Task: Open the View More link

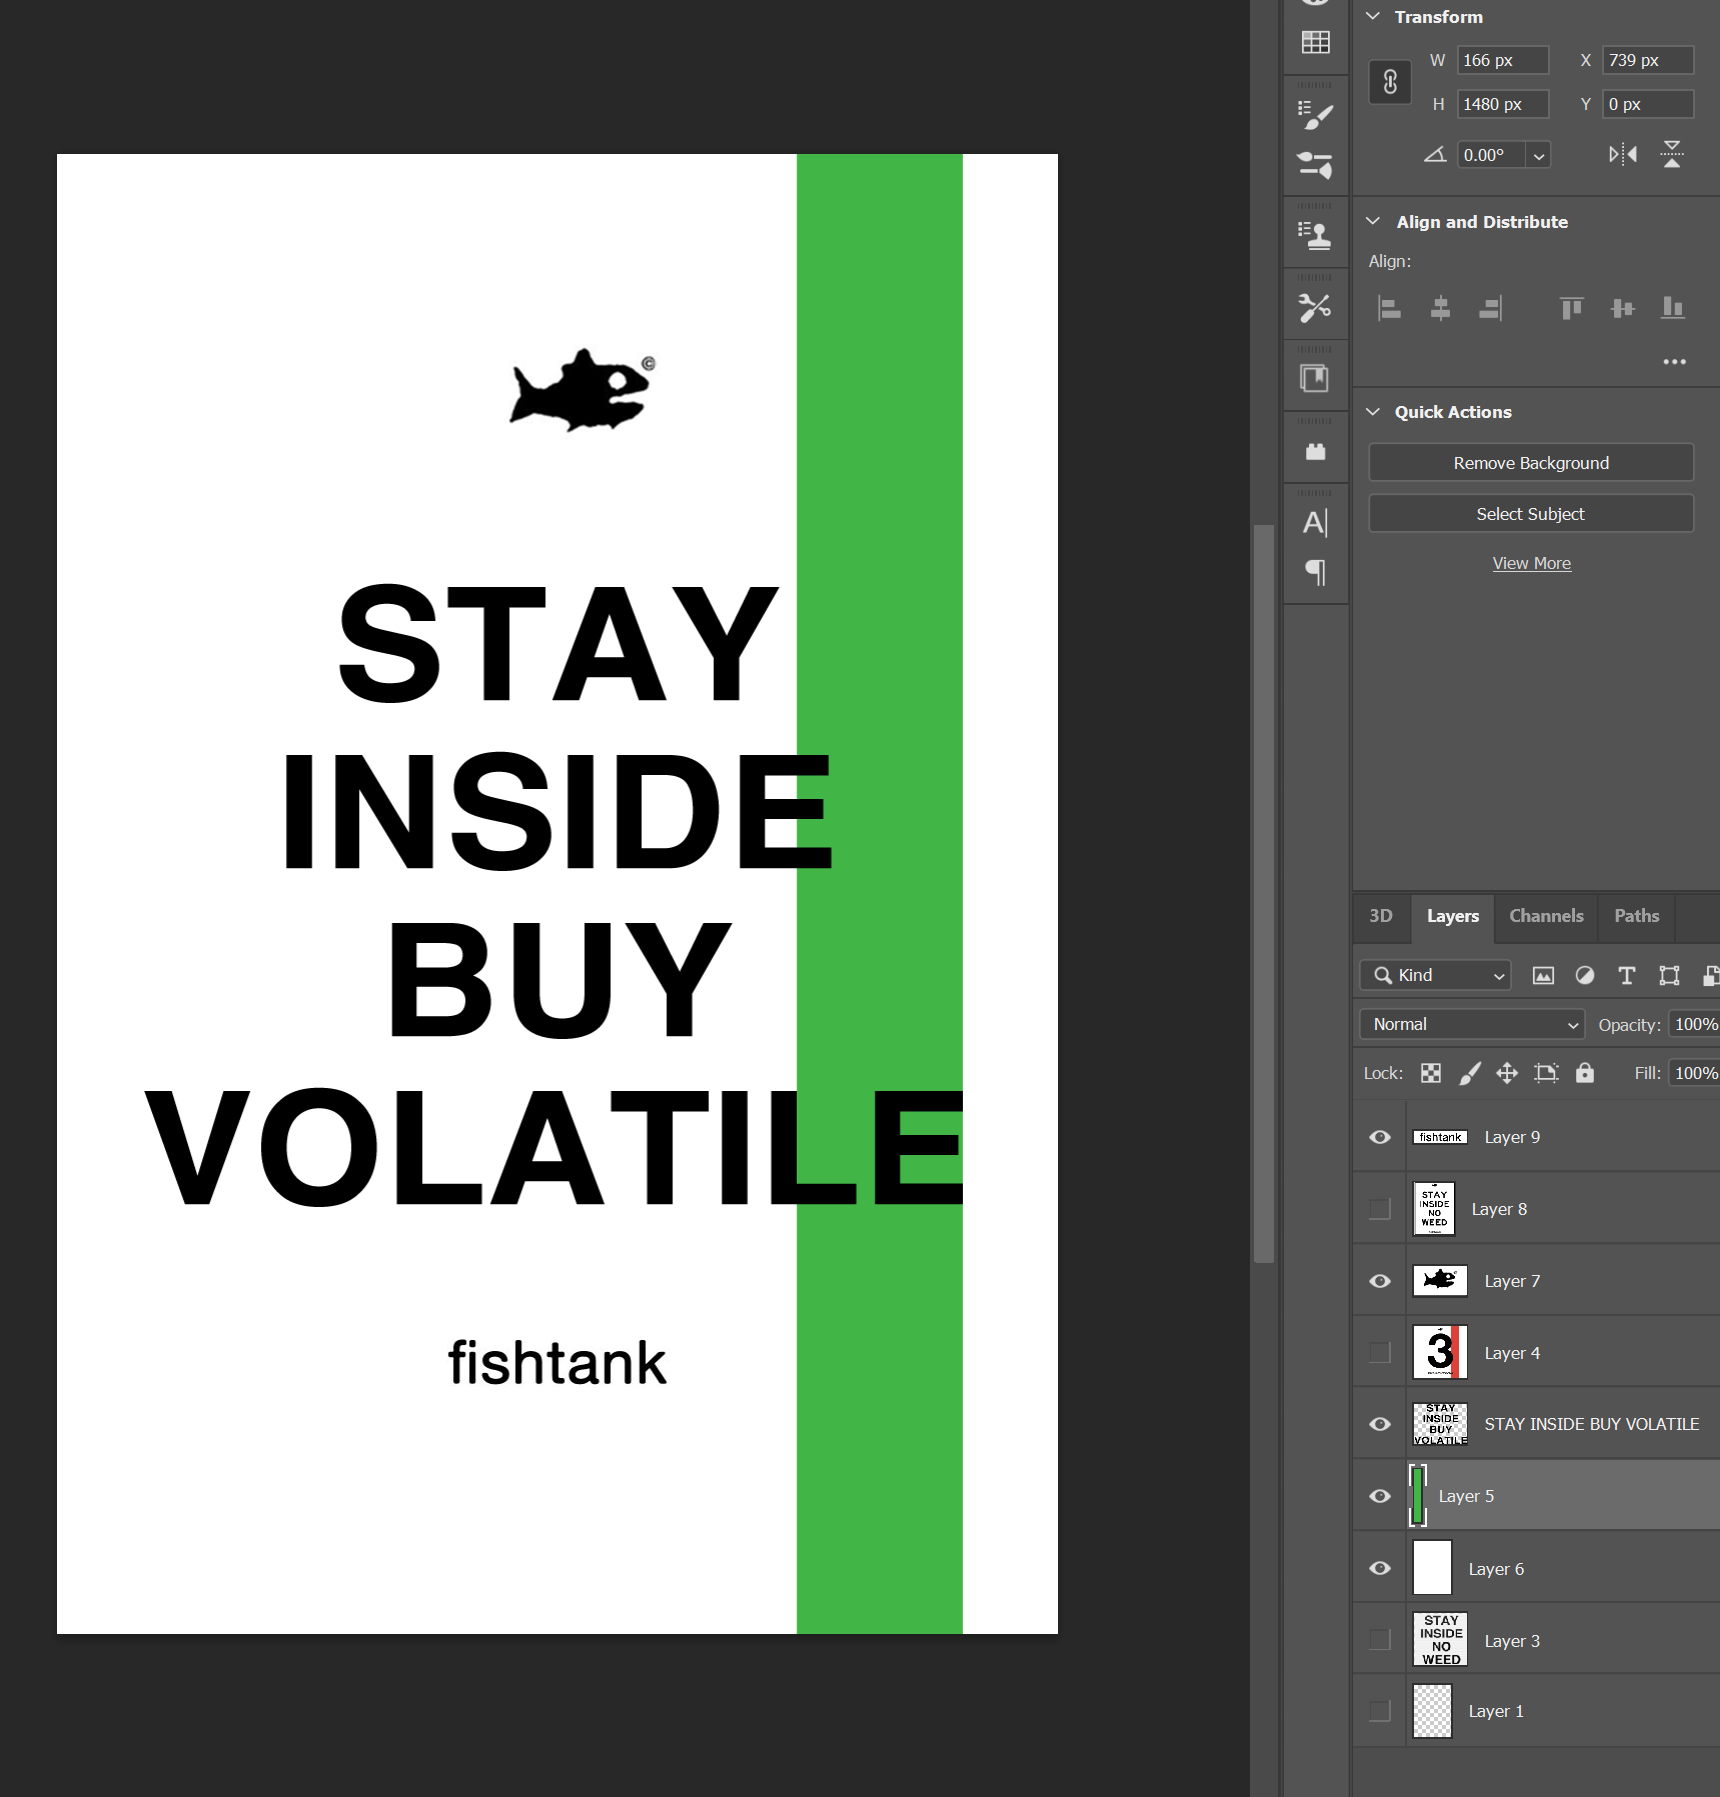Action: tap(1531, 563)
